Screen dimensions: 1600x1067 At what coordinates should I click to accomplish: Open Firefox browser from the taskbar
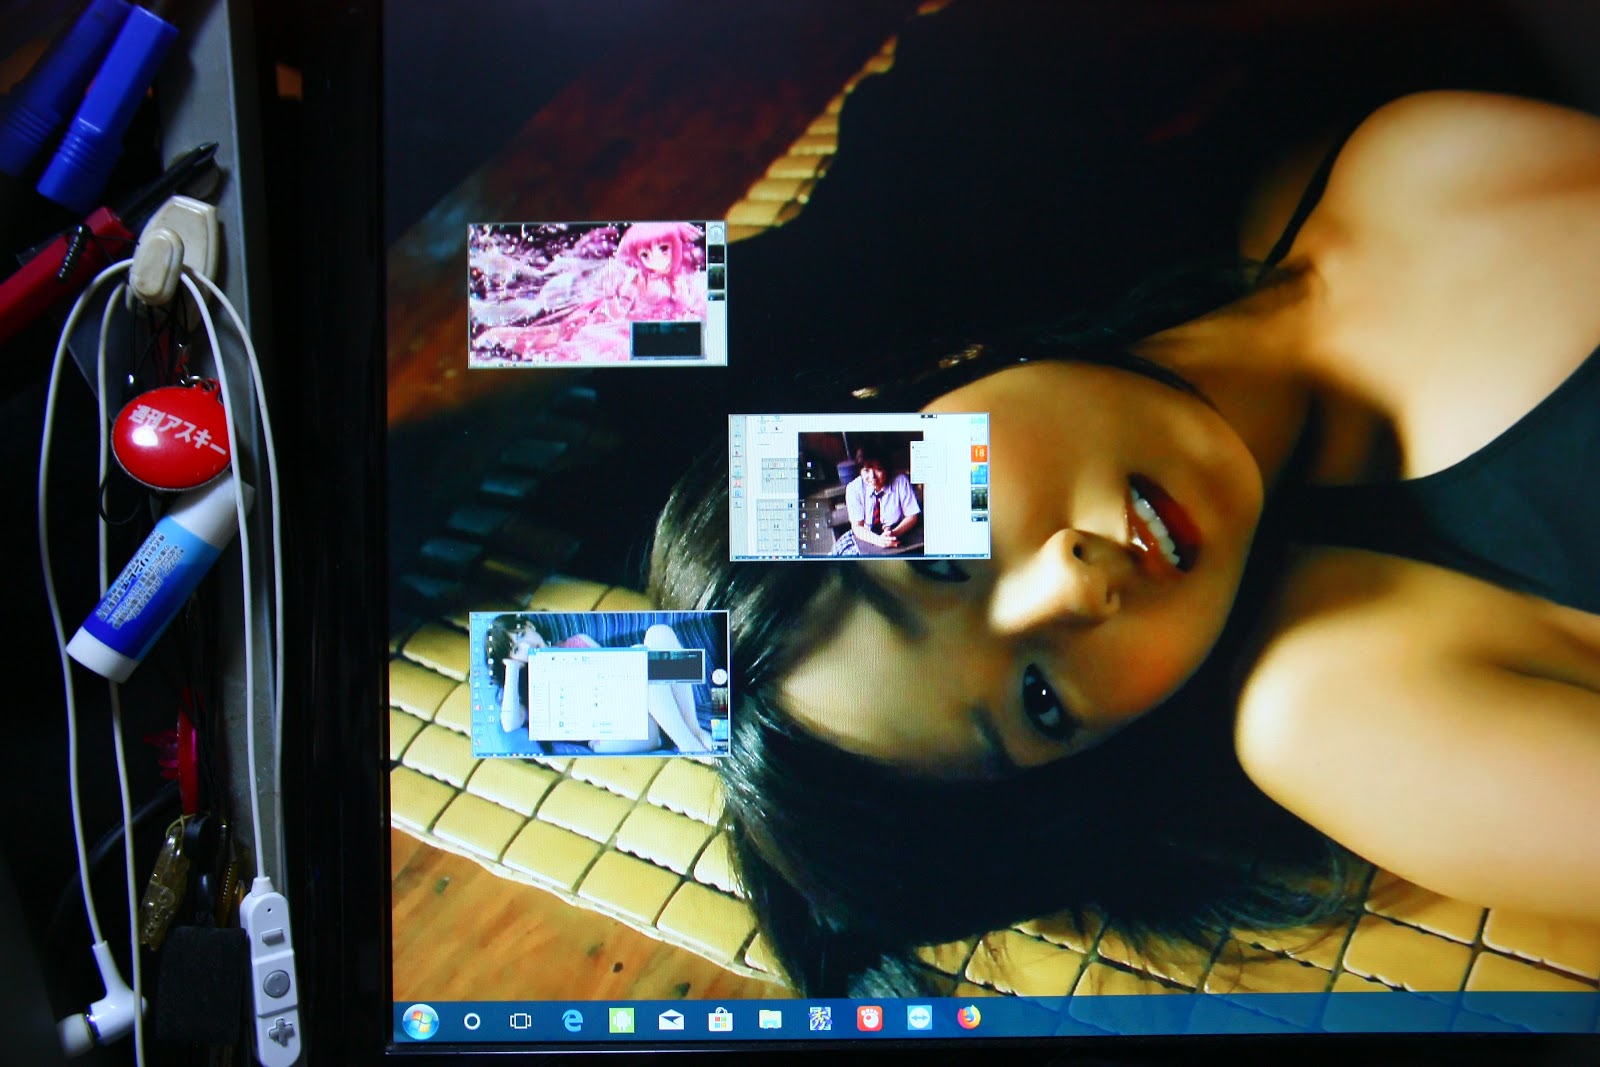click(968, 1017)
